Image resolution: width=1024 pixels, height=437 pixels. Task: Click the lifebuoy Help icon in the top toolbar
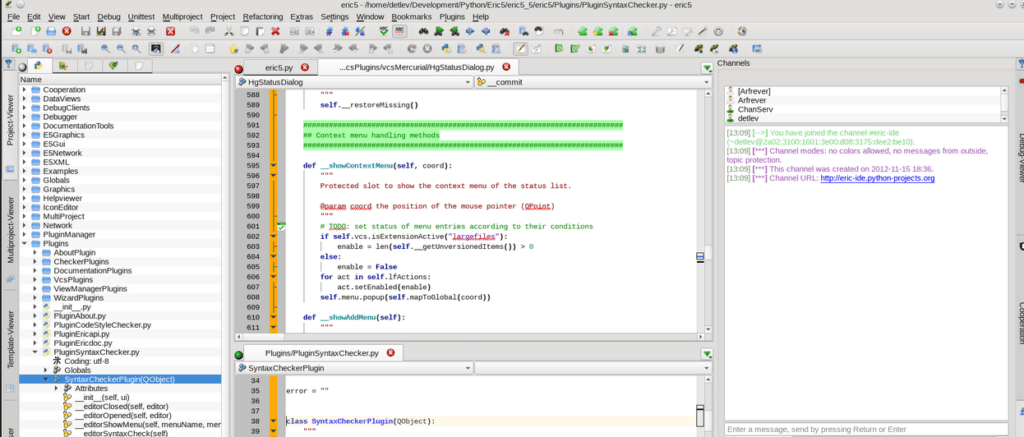(x=742, y=31)
